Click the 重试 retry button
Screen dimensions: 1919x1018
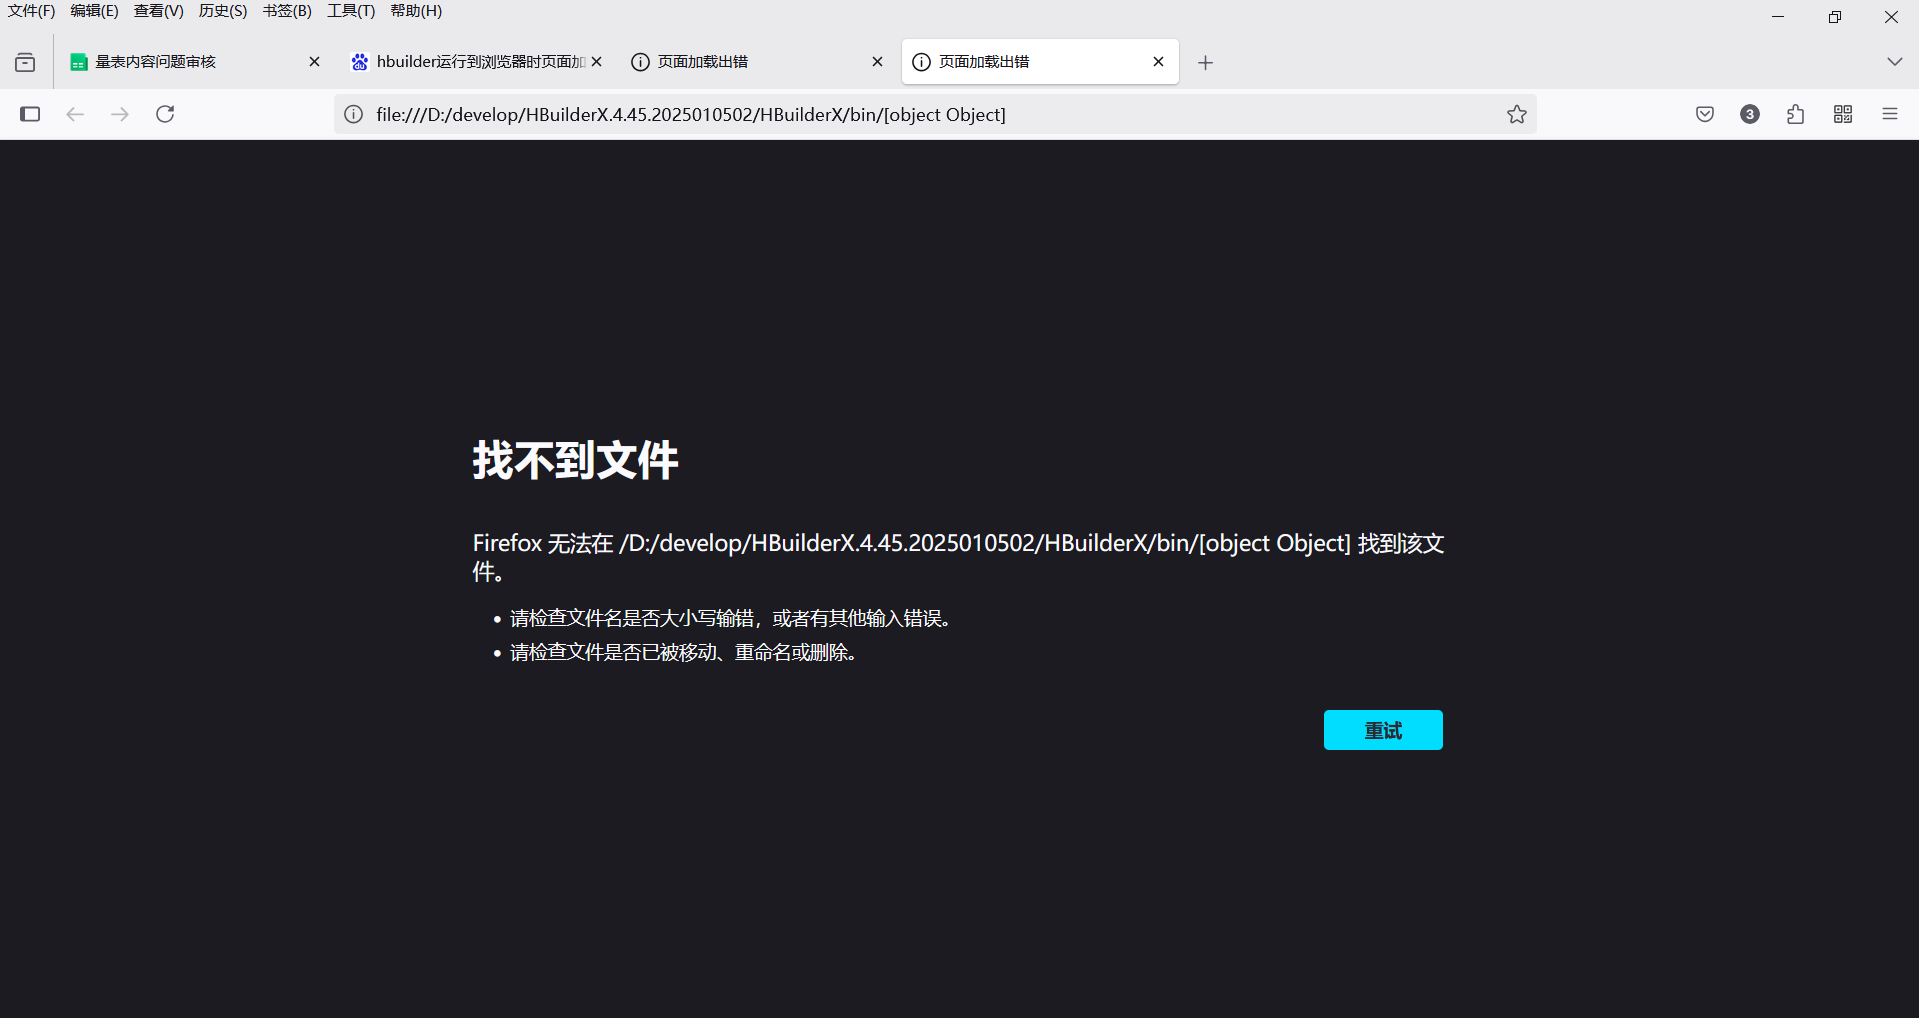pos(1383,730)
